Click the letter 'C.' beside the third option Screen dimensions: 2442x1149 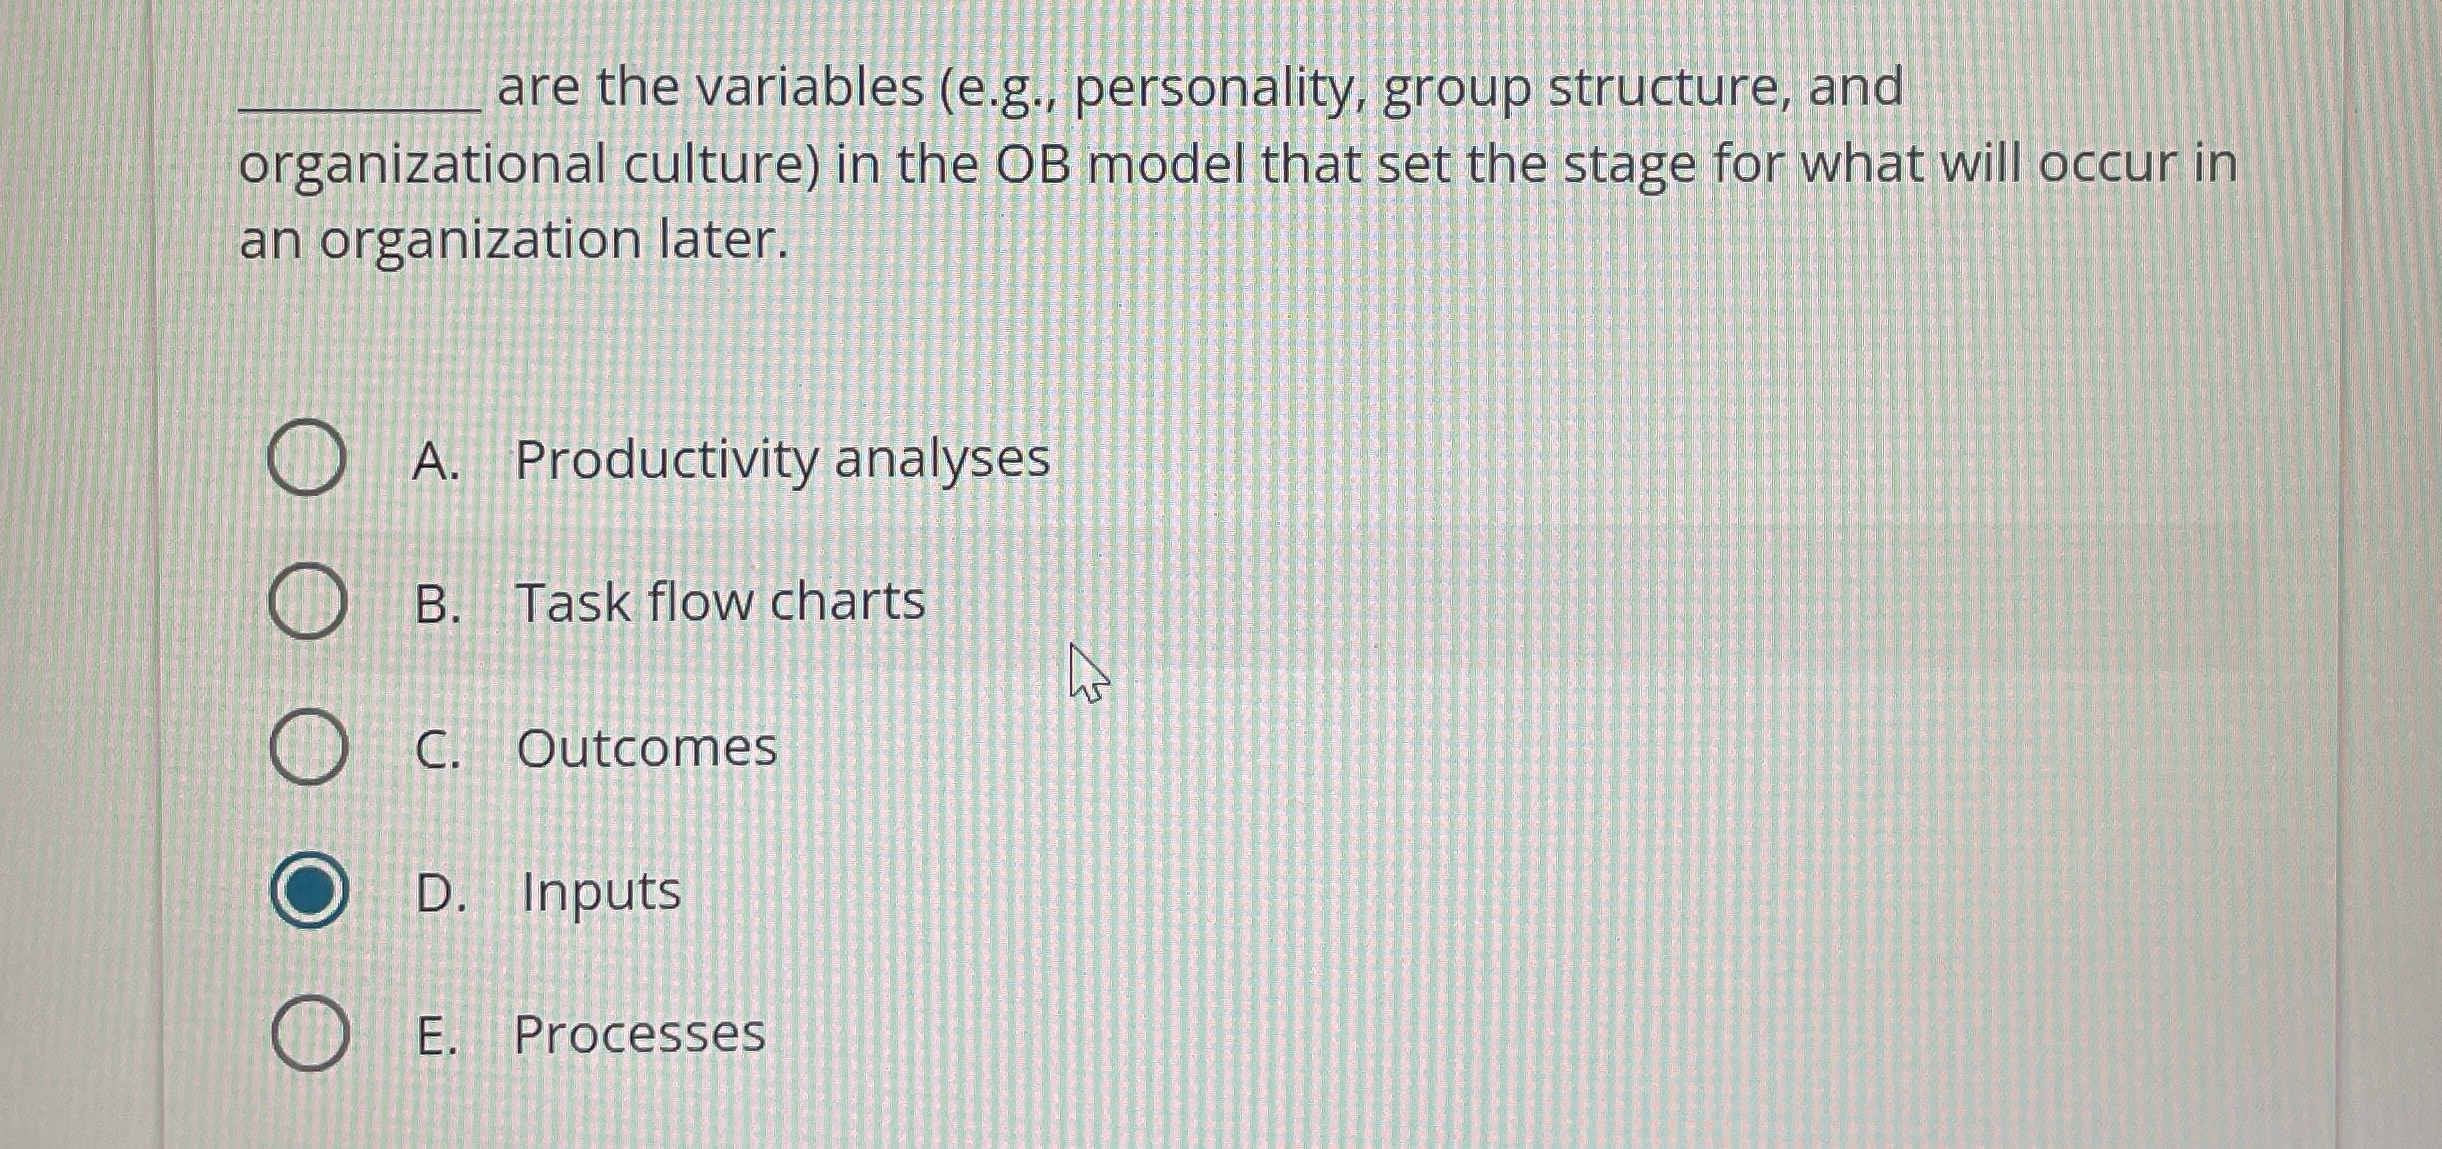438,745
